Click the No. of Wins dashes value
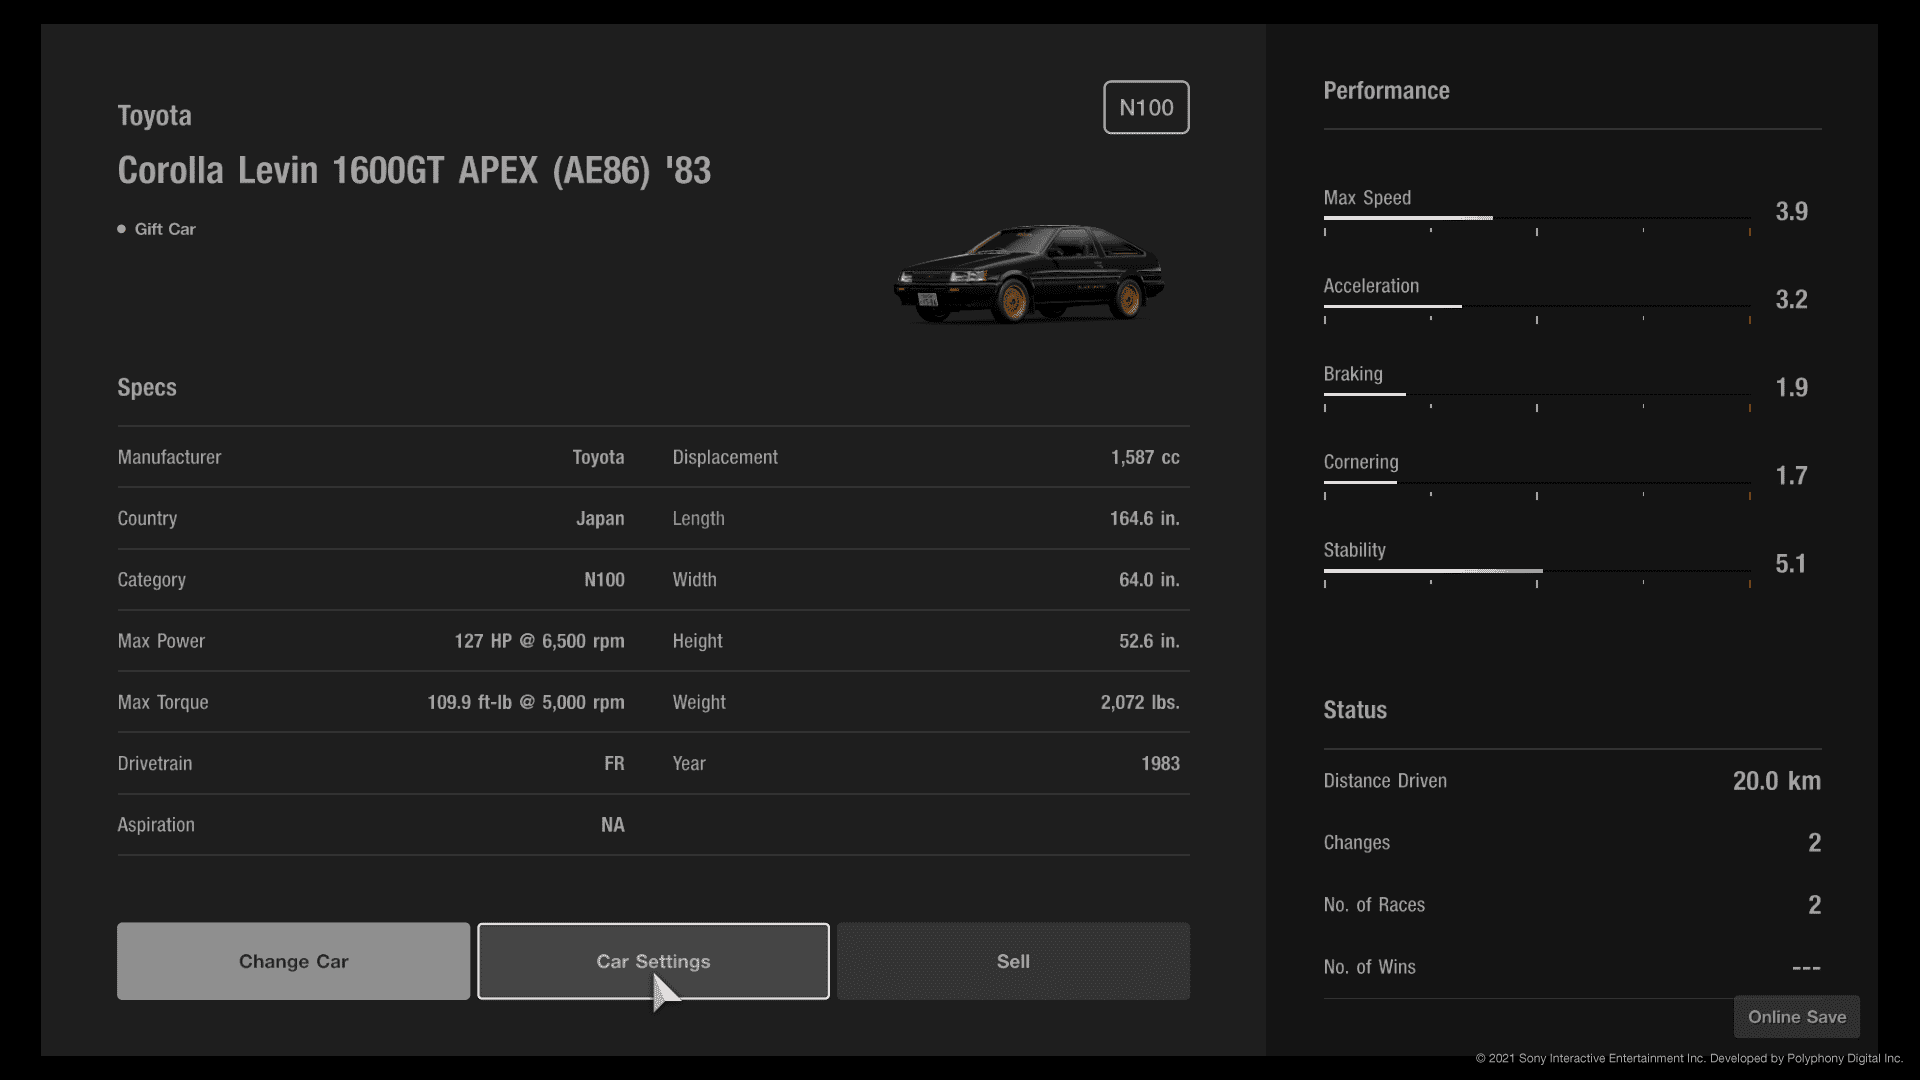Screen dimensions: 1920x1080 pos(1806,968)
